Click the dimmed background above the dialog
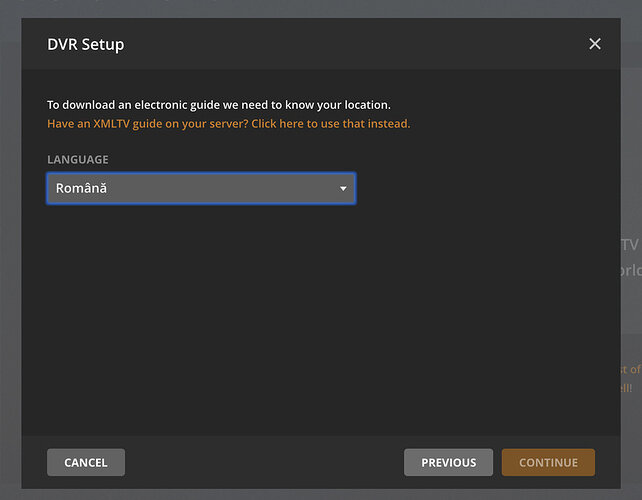Screen dimensions: 642x500 click(x=320, y=8)
